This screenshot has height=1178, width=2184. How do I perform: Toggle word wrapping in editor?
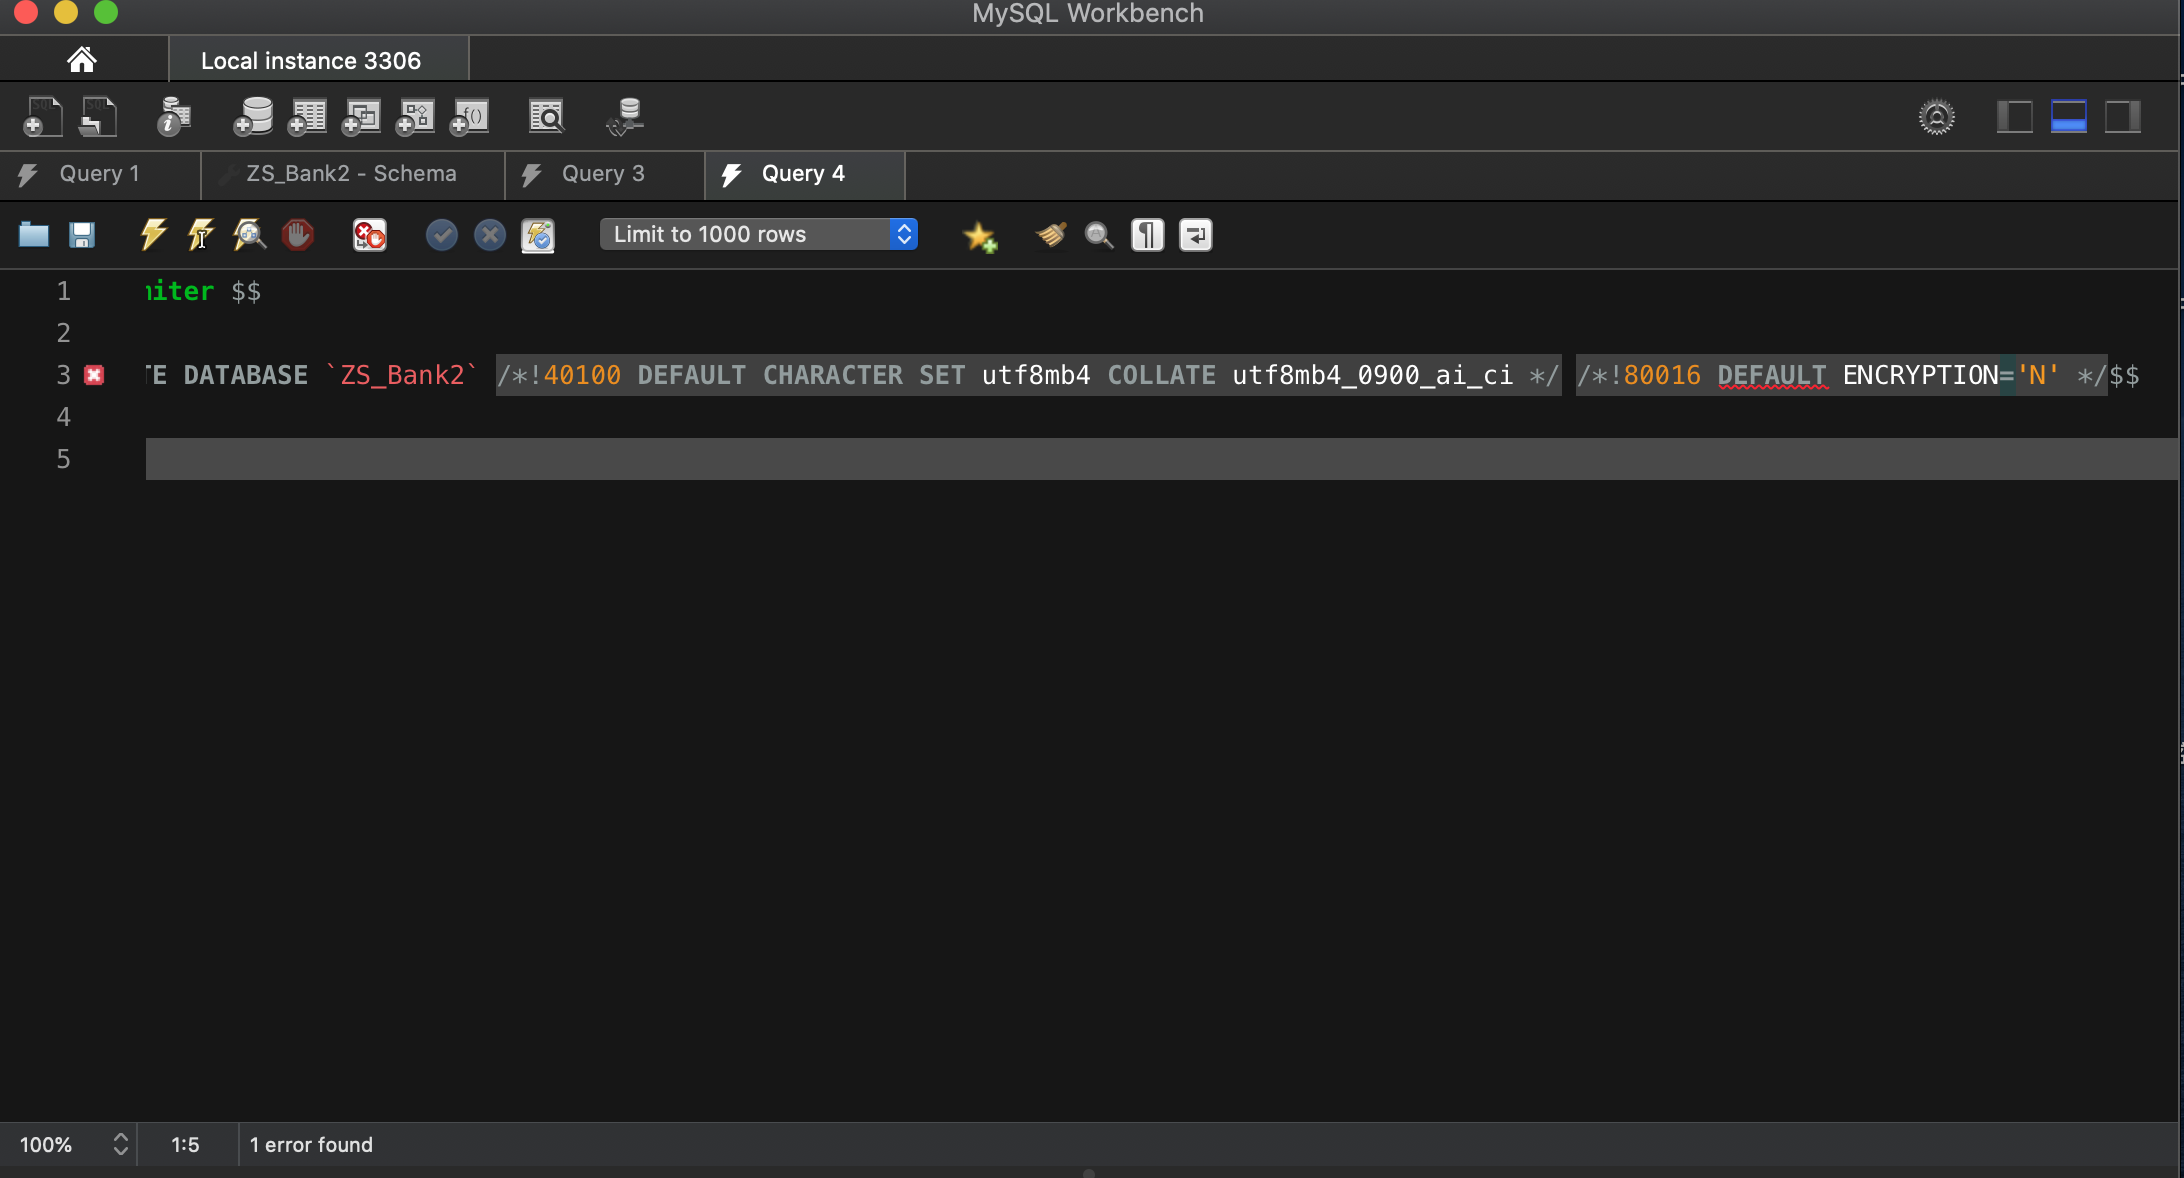click(1196, 235)
